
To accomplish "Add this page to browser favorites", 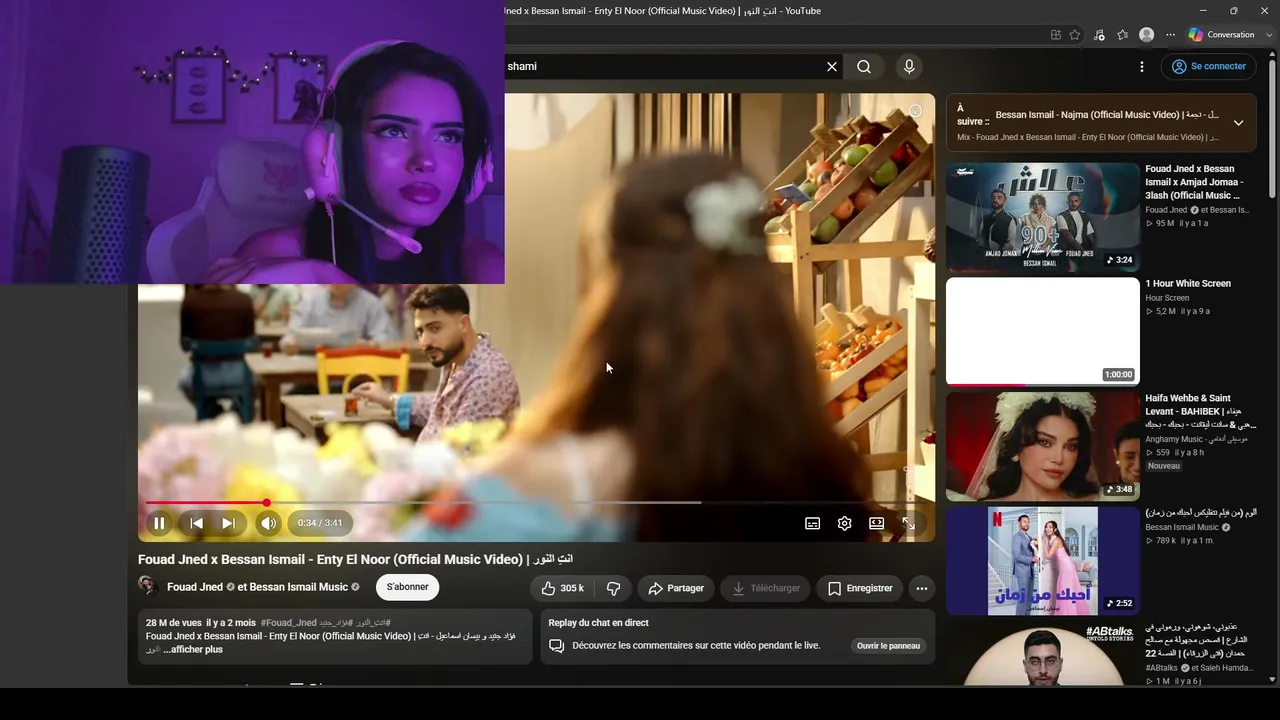I will [x=1075, y=35].
